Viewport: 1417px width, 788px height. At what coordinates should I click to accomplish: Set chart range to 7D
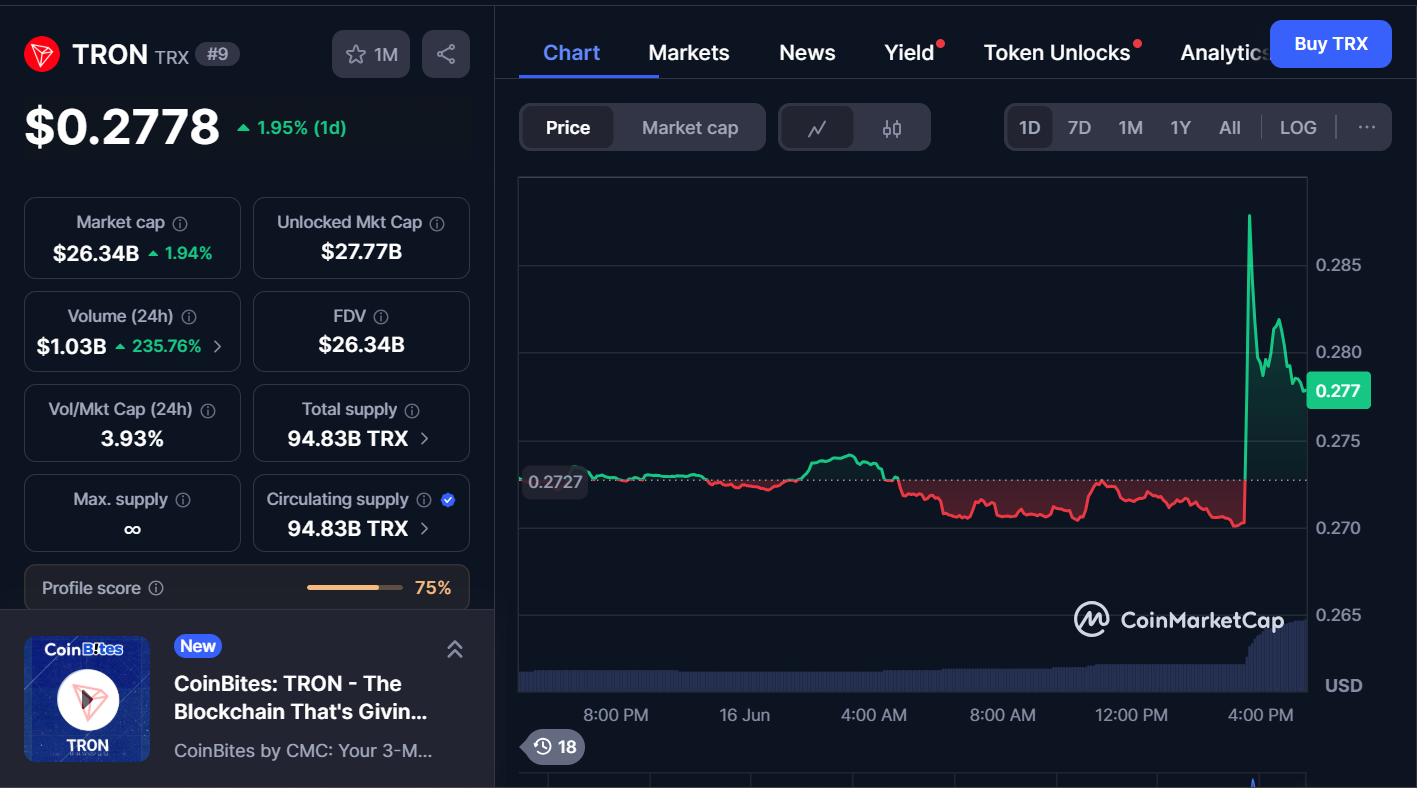click(1079, 128)
